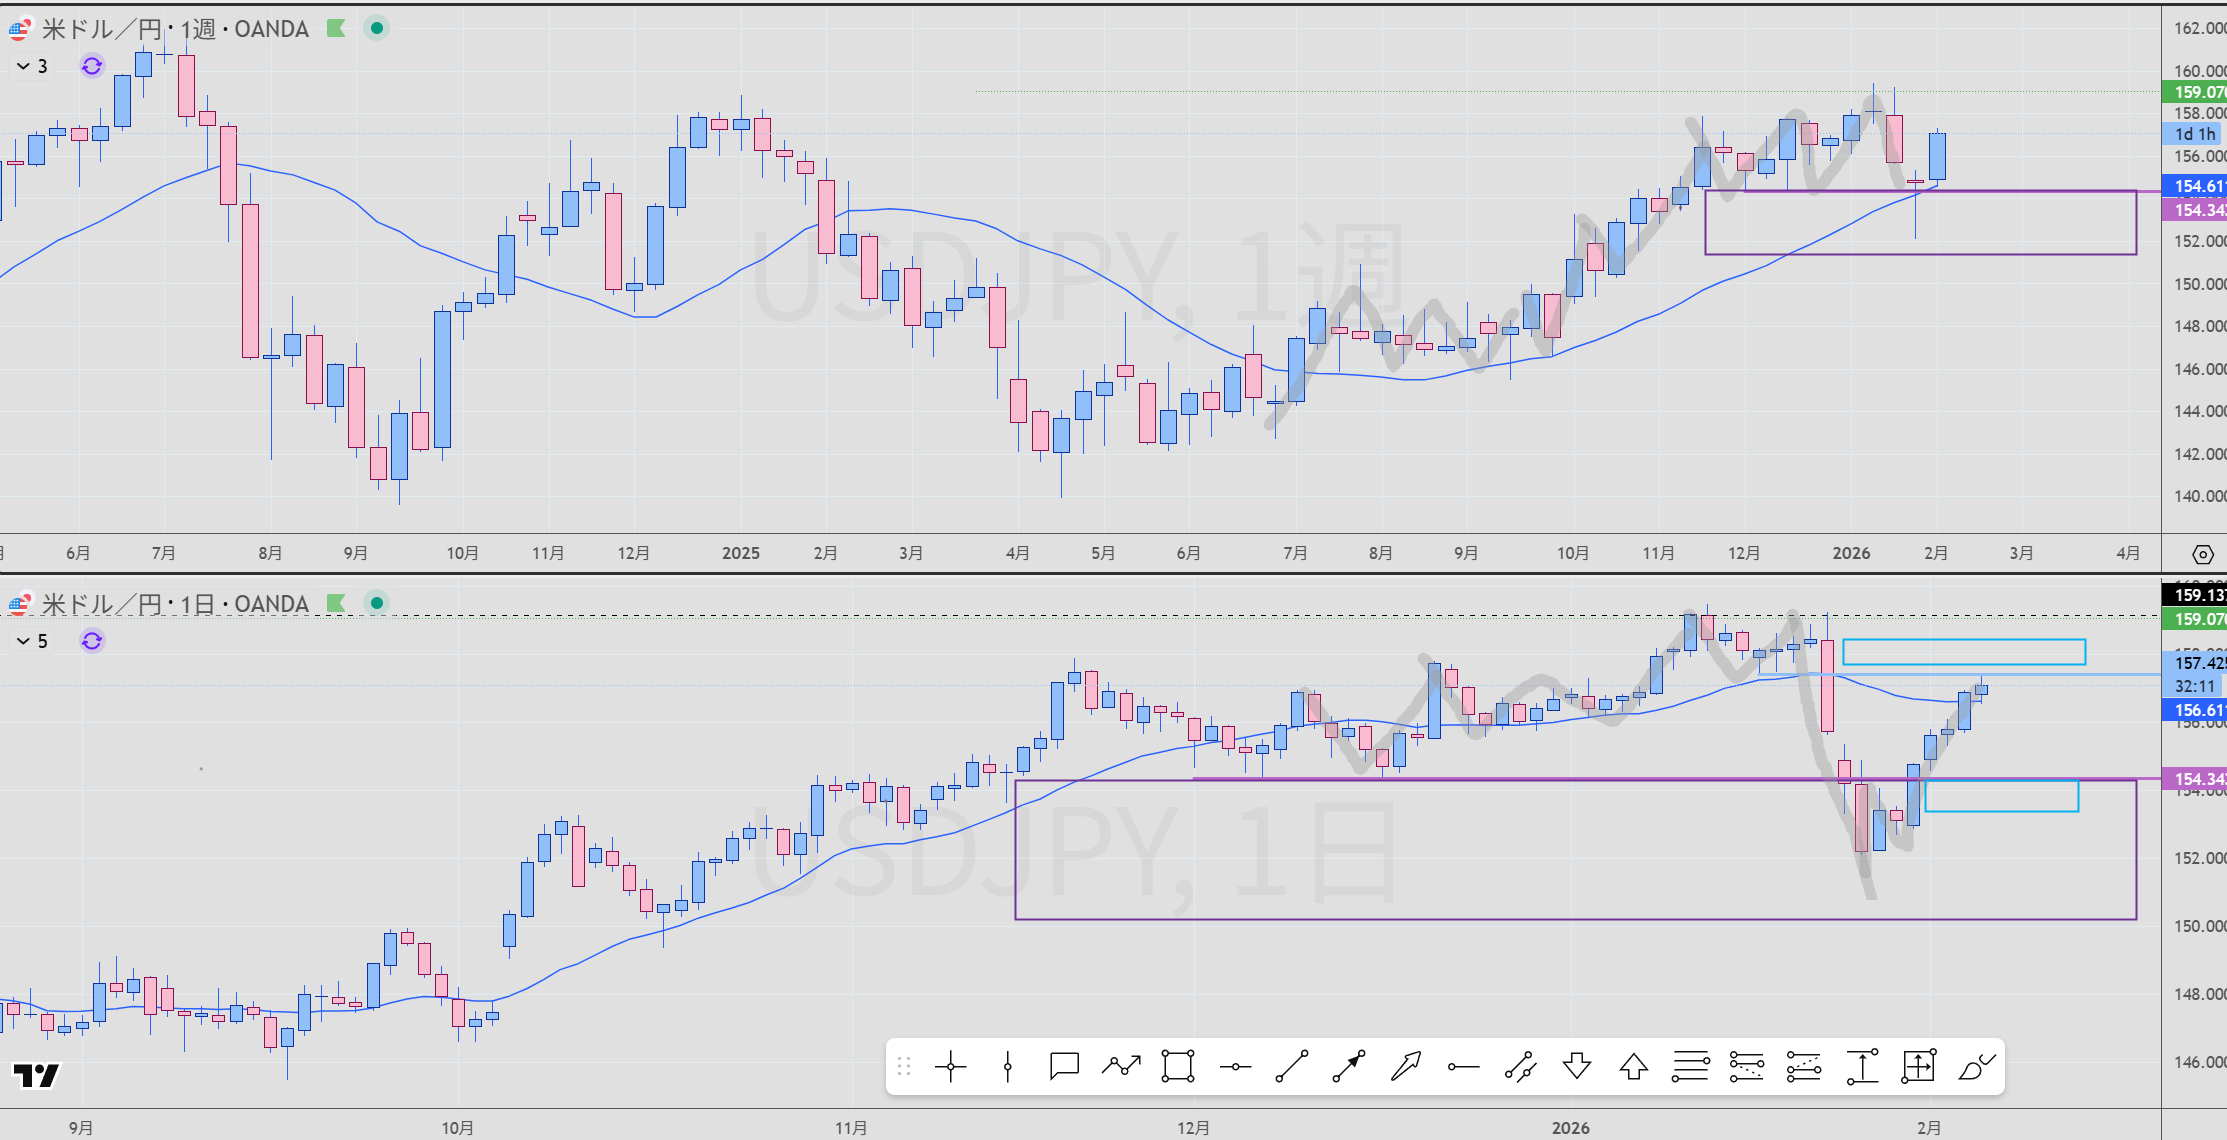Viewport: 2227px width, 1140px height.
Task: Click the purple sync icon on daily chart
Action: pos(92,641)
